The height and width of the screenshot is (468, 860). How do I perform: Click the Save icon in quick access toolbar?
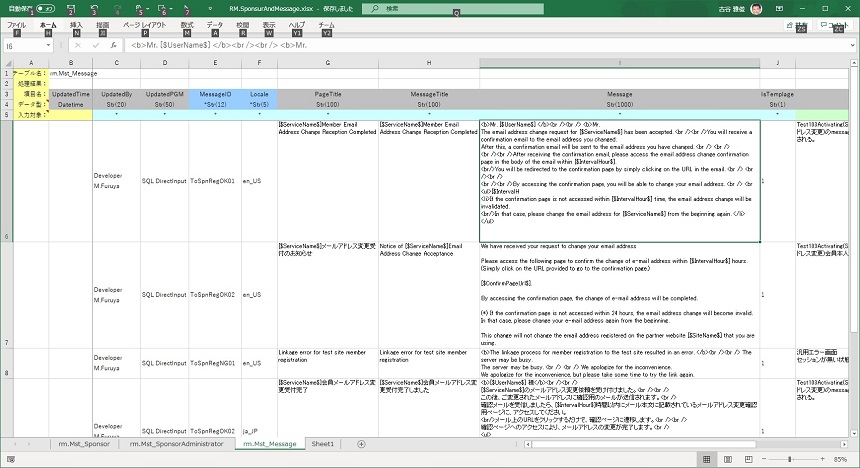click(70, 9)
